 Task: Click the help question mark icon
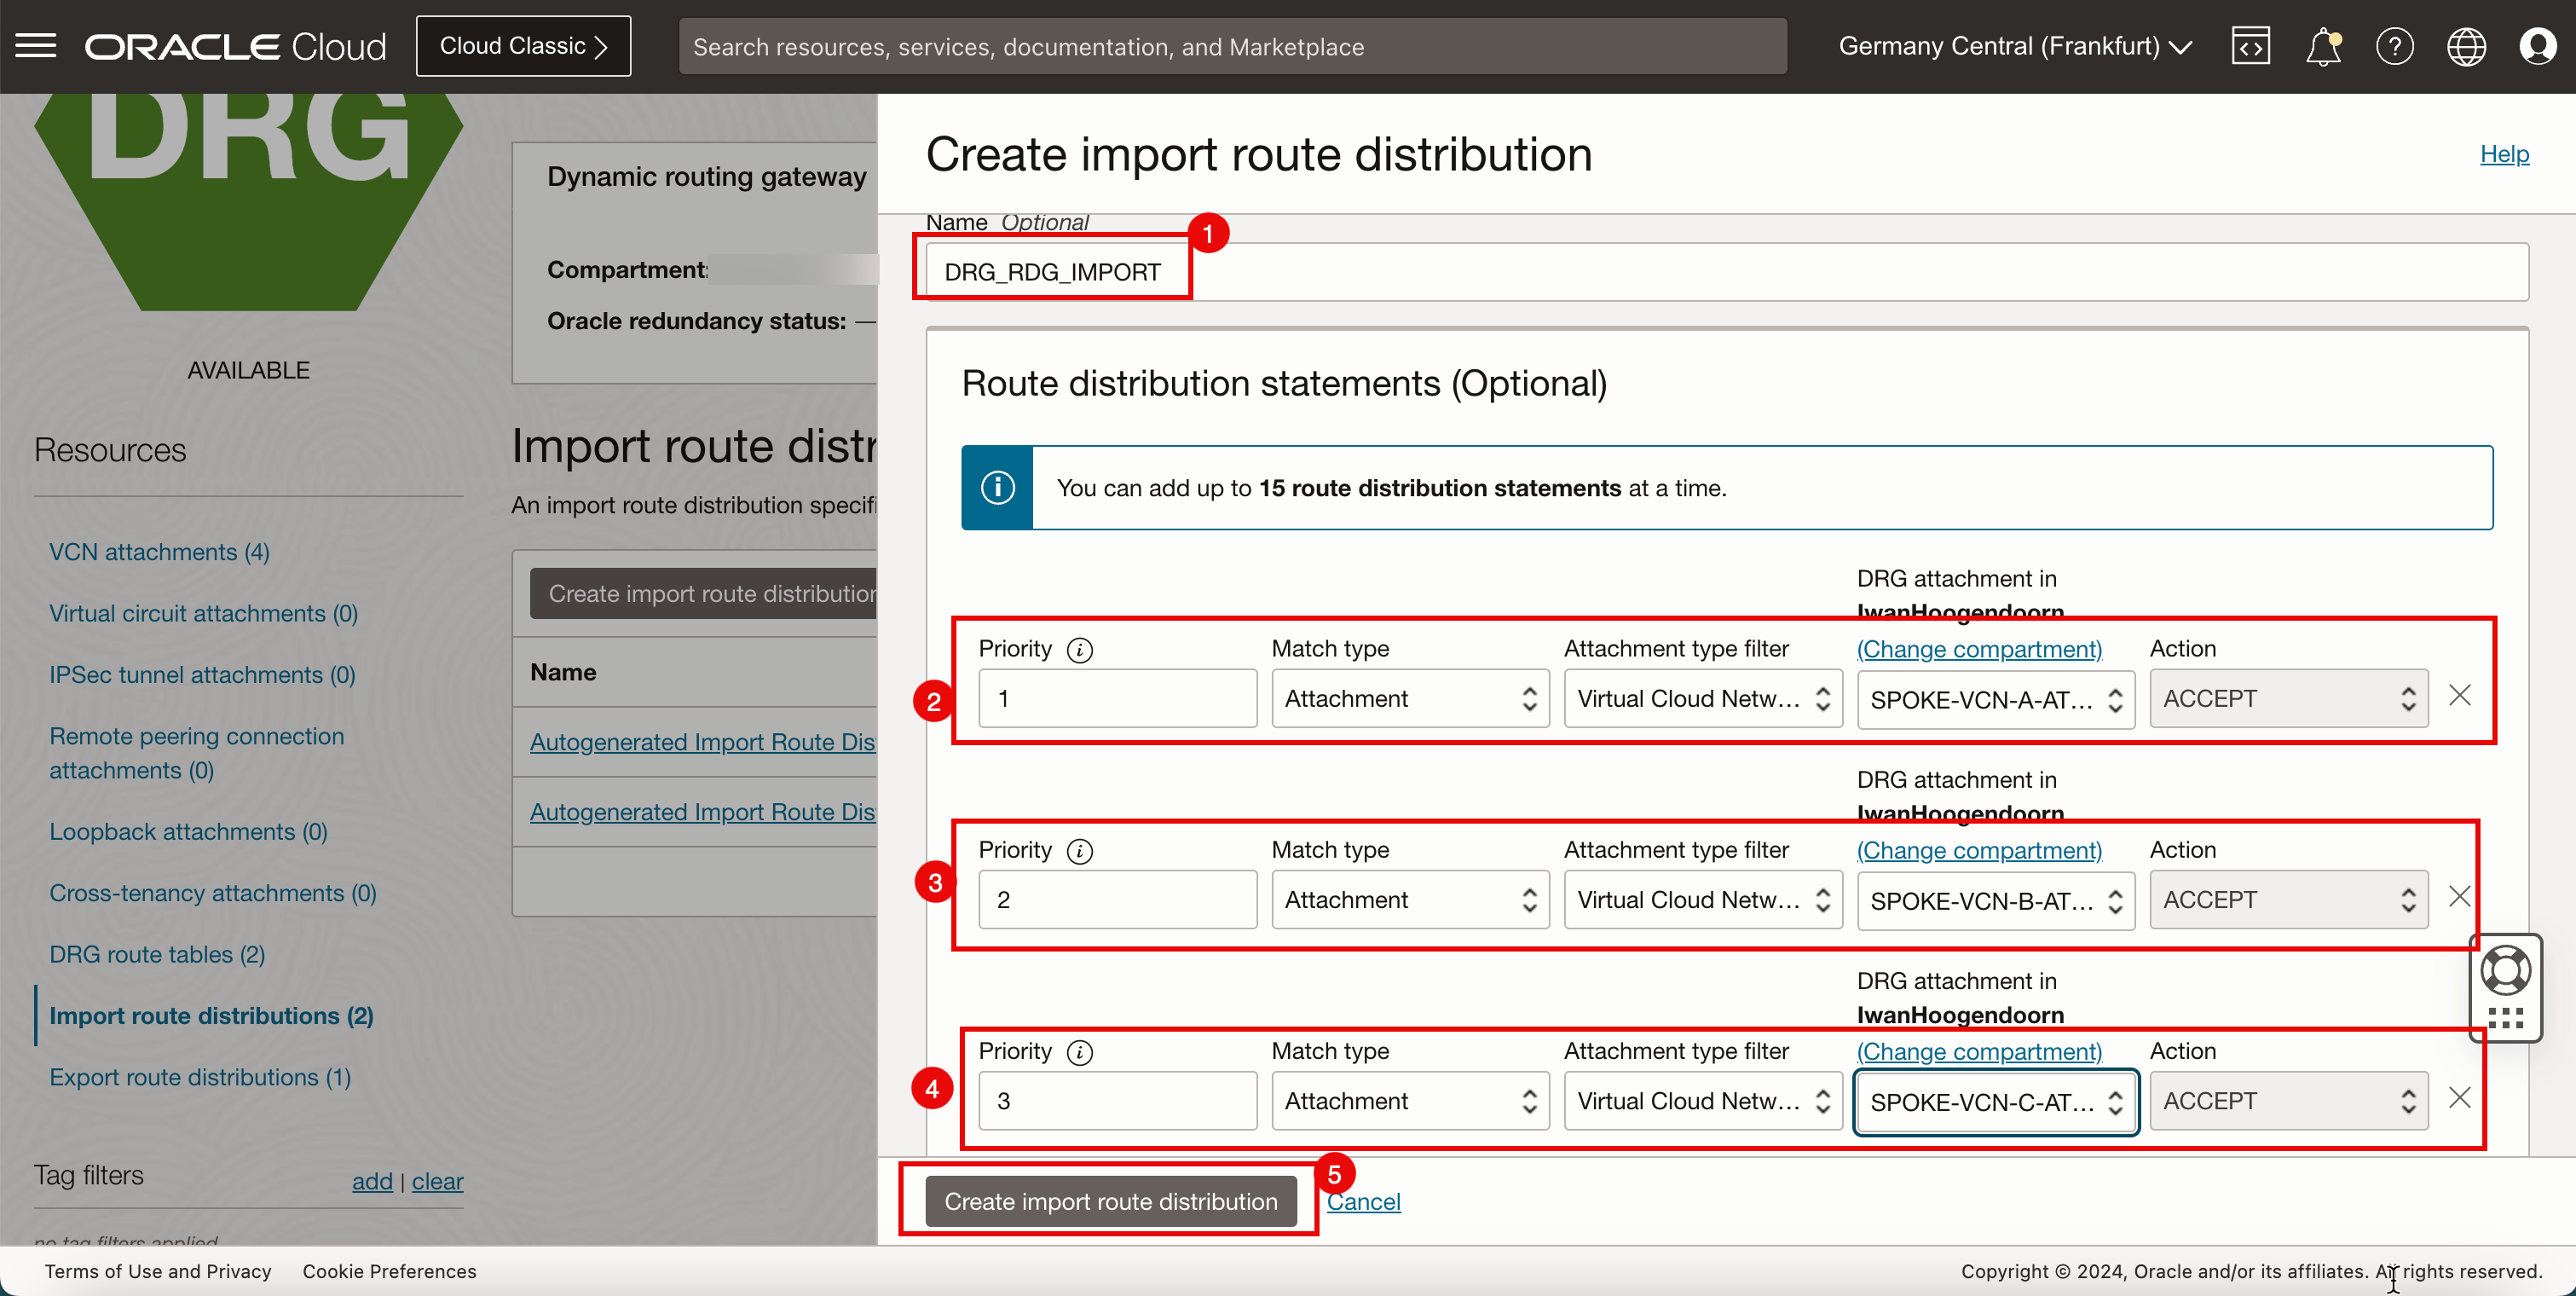pyautogui.click(x=2394, y=44)
